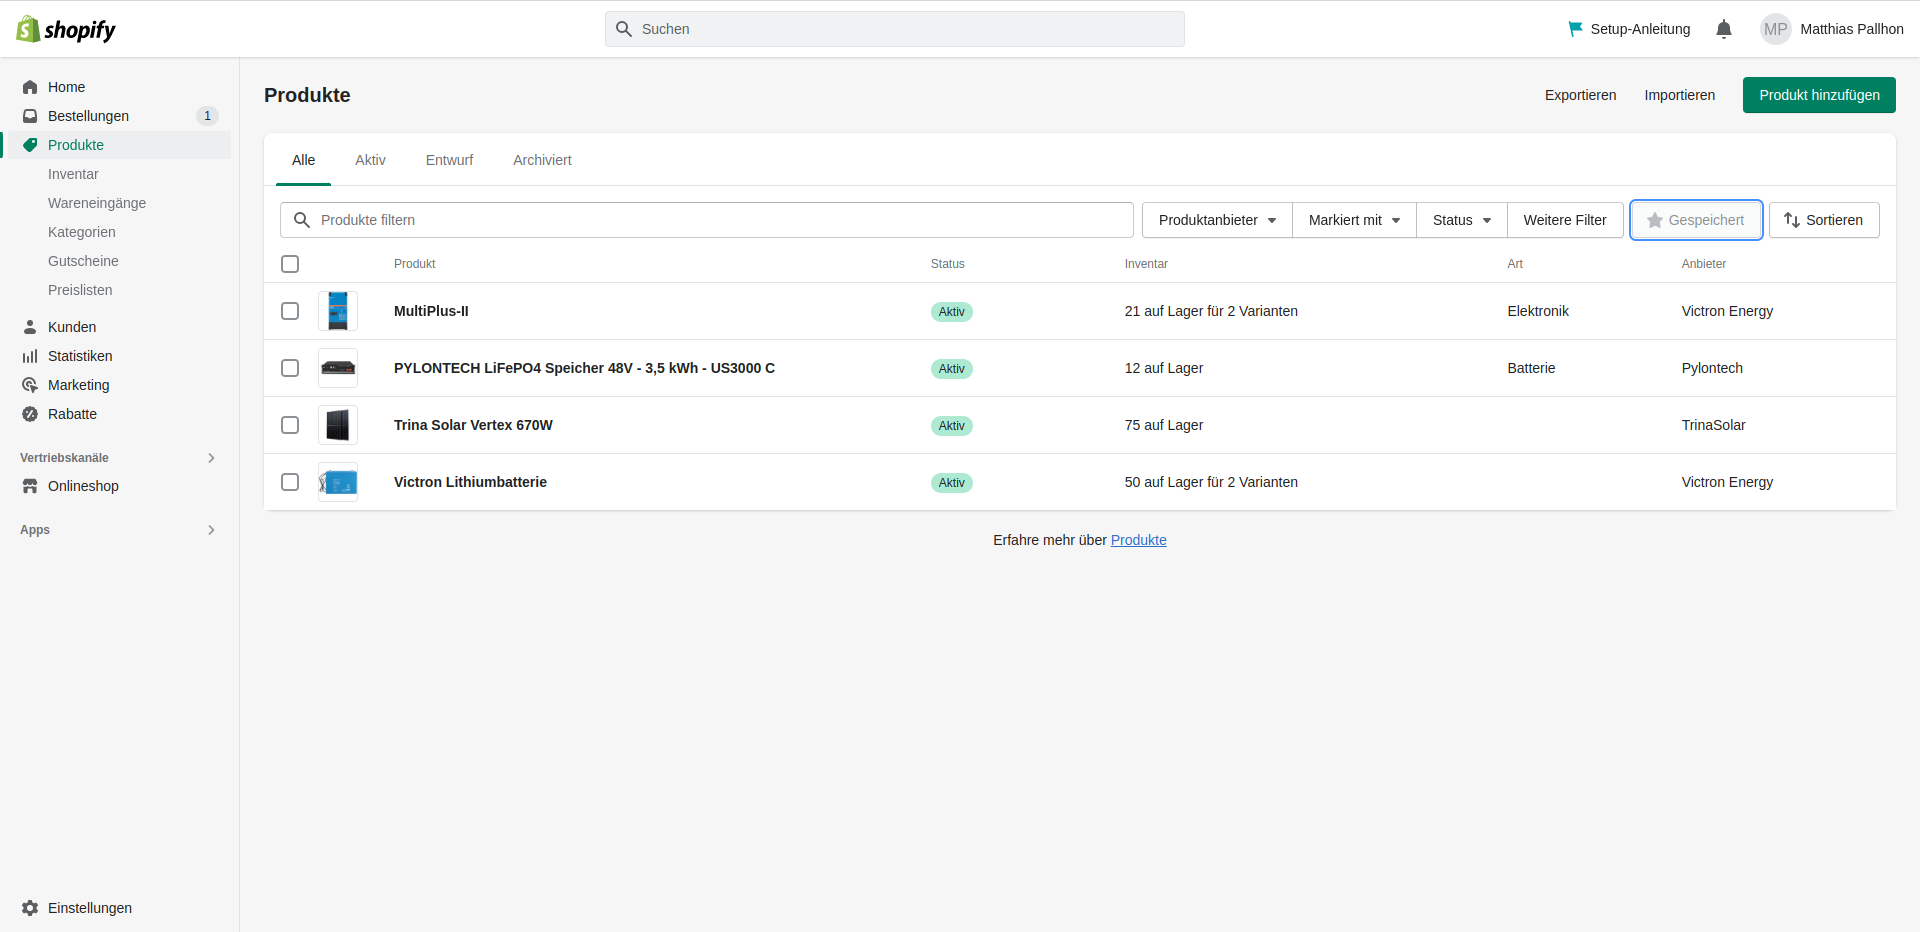The width and height of the screenshot is (1920, 932).
Task: Switch to the Entwurf tab
Action: point(449,160)
